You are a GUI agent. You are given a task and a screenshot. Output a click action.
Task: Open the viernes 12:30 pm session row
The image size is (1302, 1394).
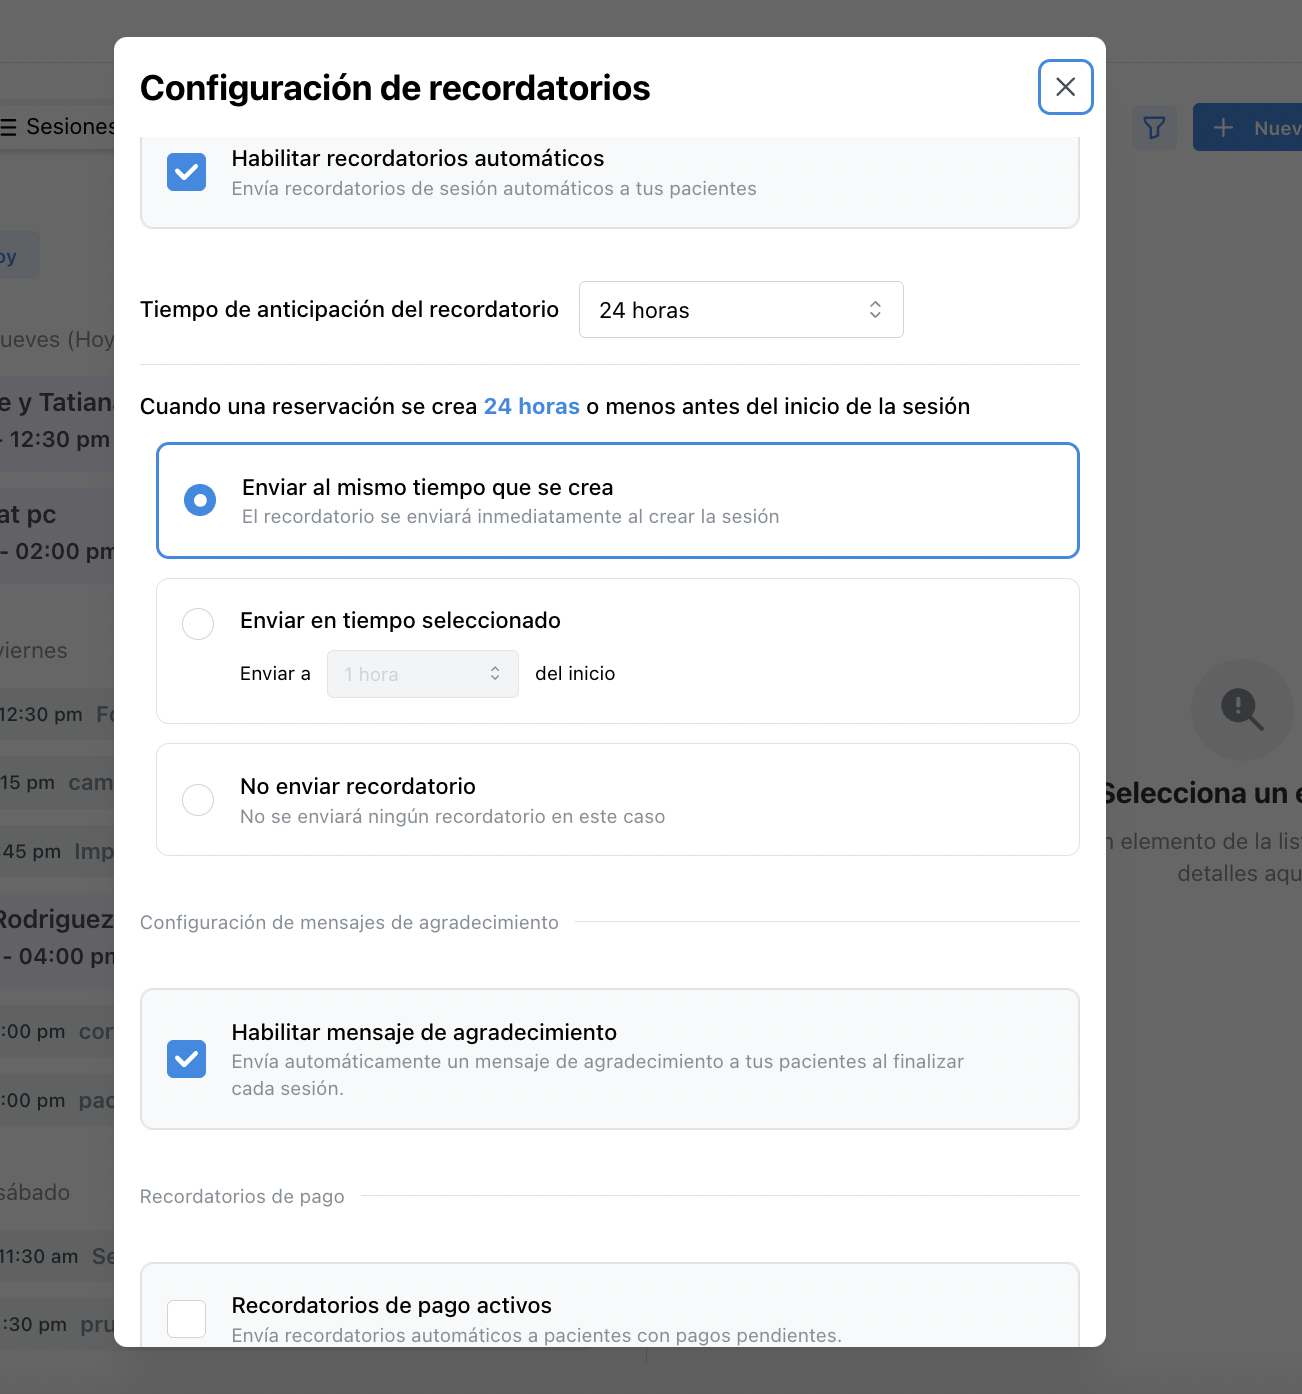coord(57,714)
